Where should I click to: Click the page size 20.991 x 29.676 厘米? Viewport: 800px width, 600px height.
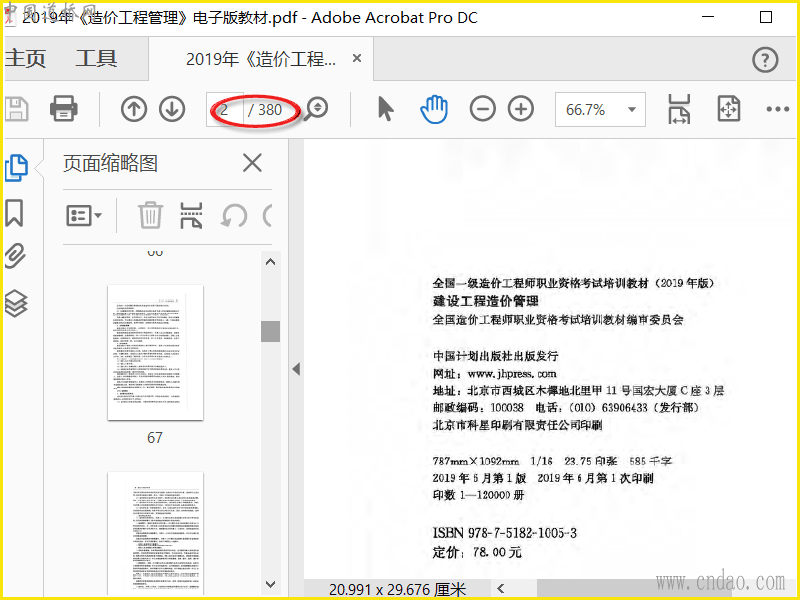pos(397,589)
